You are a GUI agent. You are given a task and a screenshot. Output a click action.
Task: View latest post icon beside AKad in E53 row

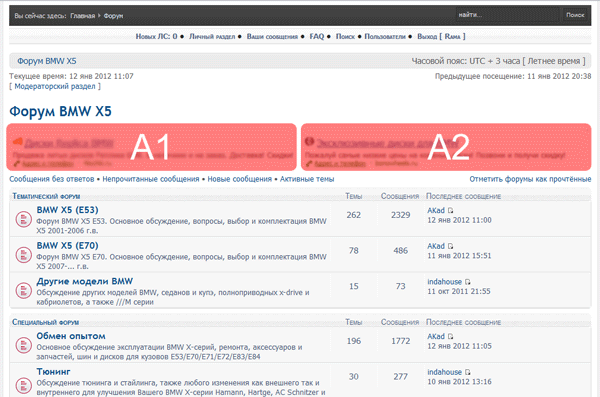pos(450,211)
